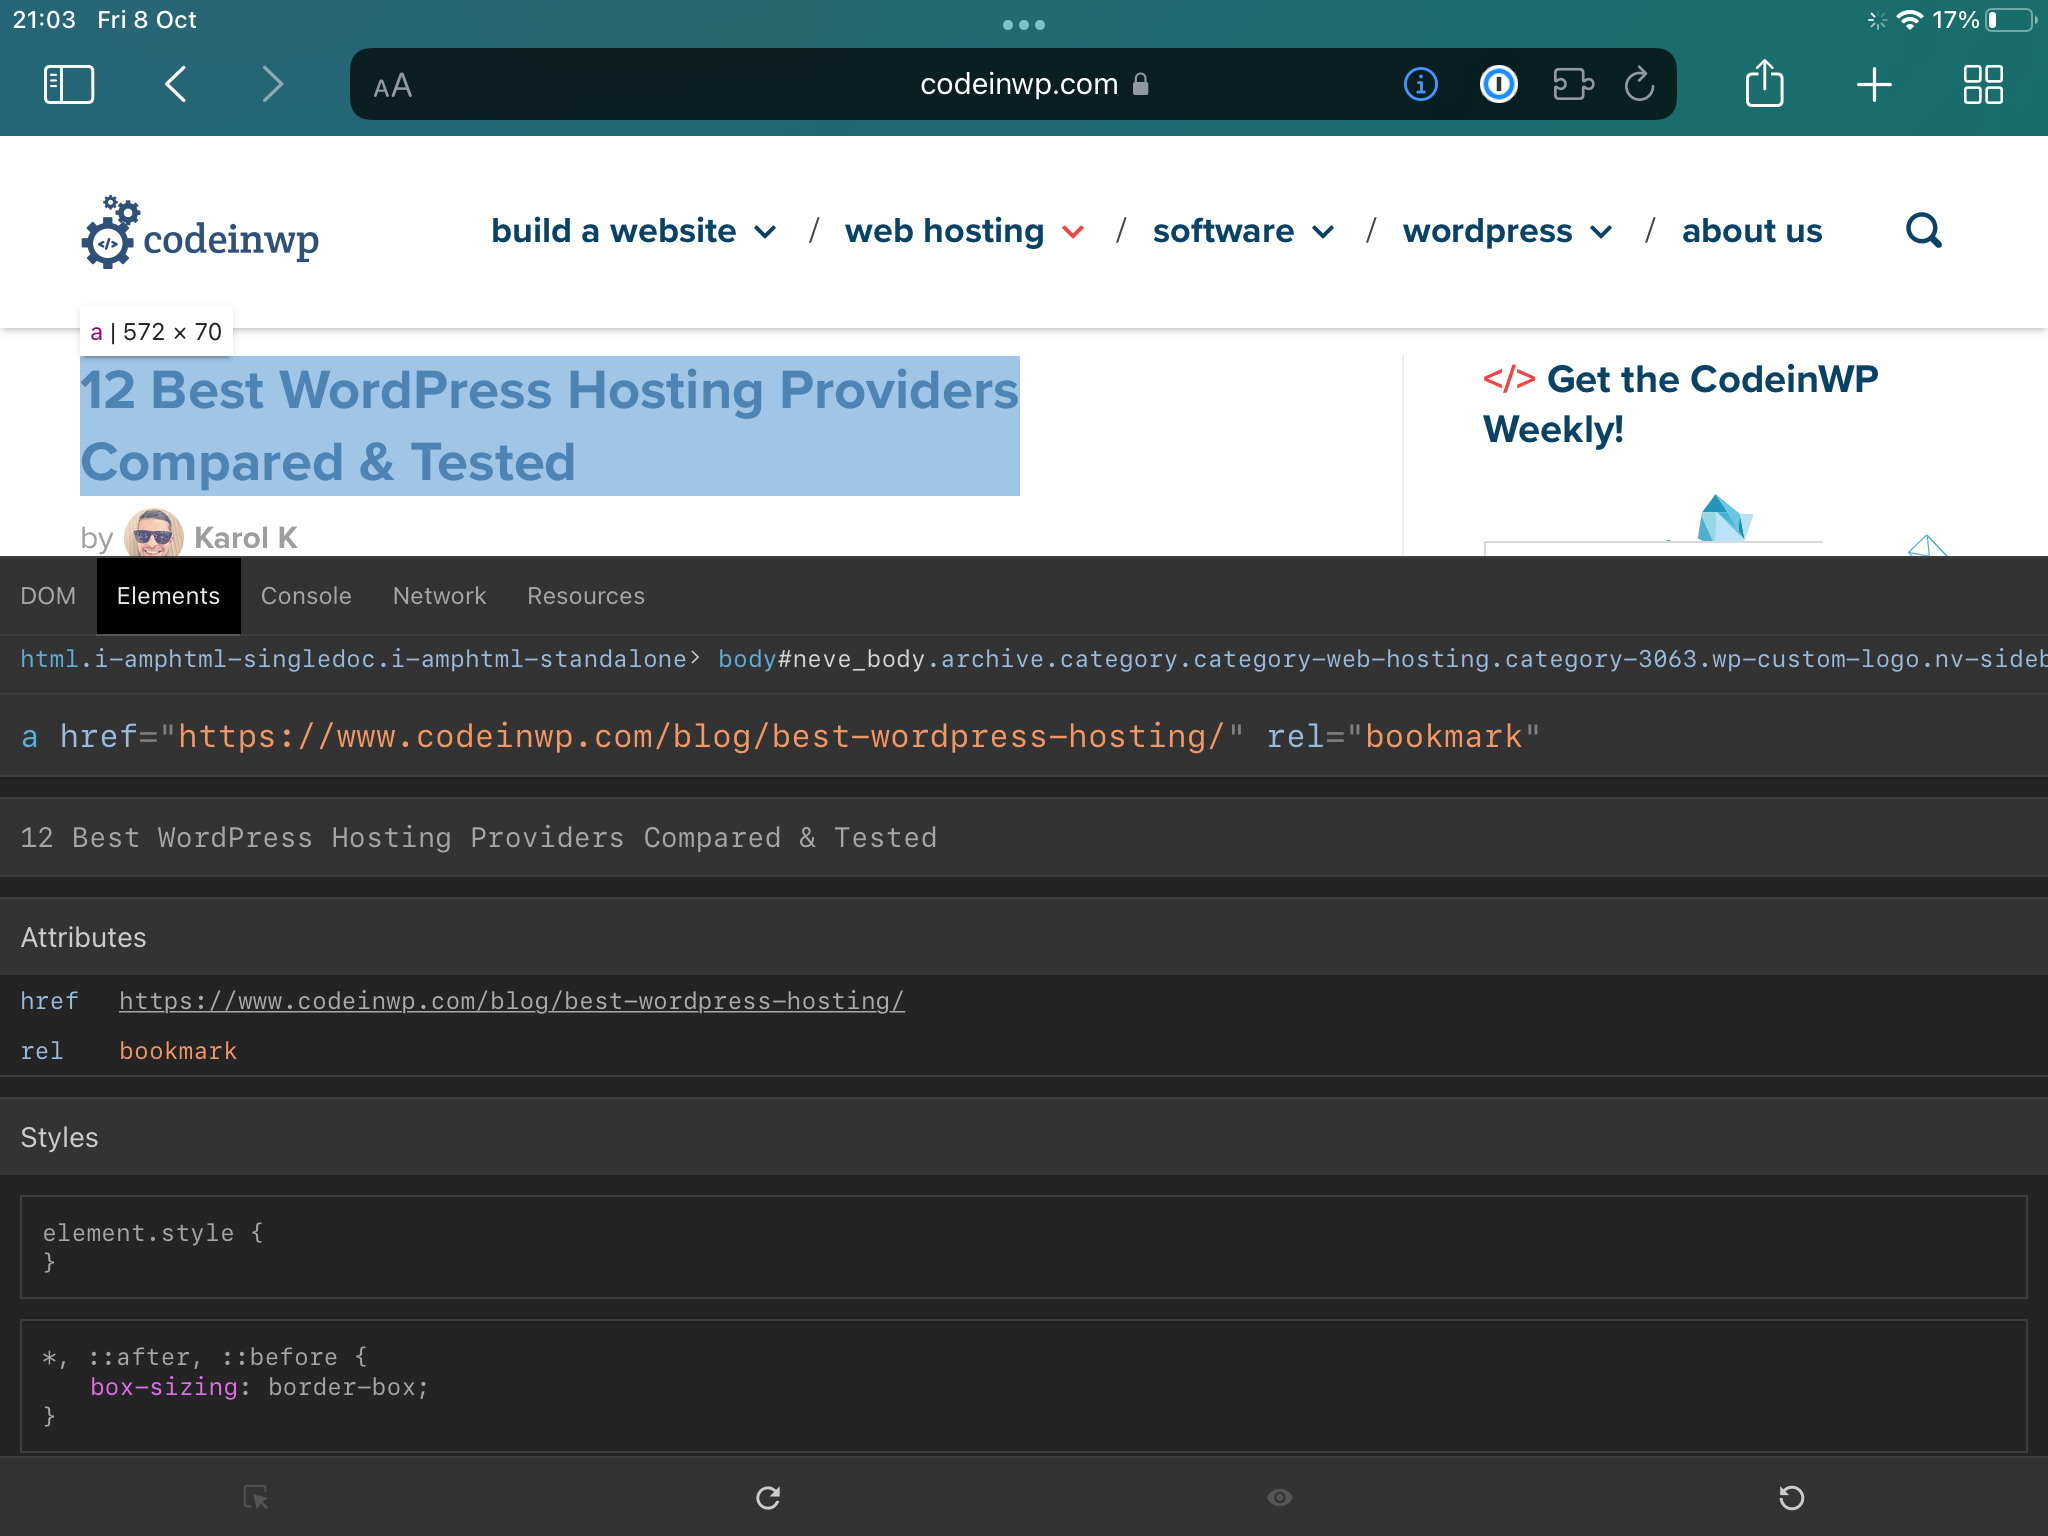Reload the page using the inspector toolbar
Screen dimensions: 2048x1536
coord(767,1497)
